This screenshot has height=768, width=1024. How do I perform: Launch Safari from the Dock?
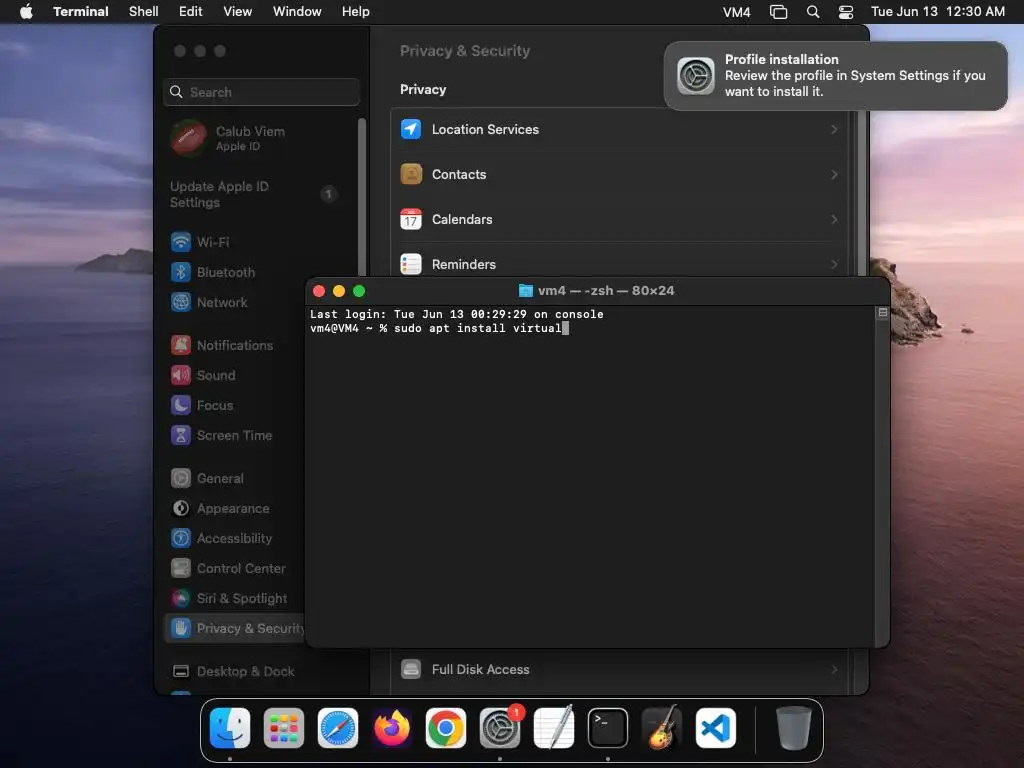(338, 728)
